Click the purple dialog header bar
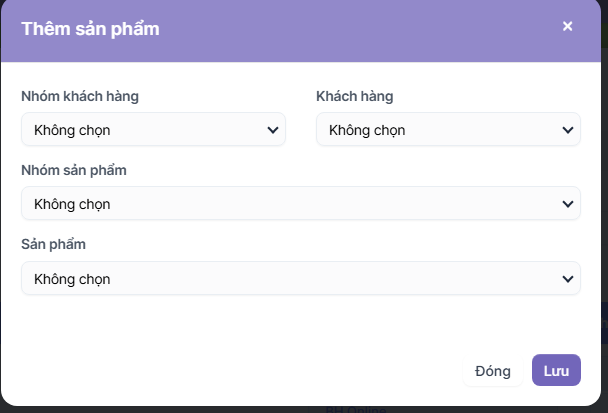The height and width of the screenshot is (413, 608). coord(350,29)
